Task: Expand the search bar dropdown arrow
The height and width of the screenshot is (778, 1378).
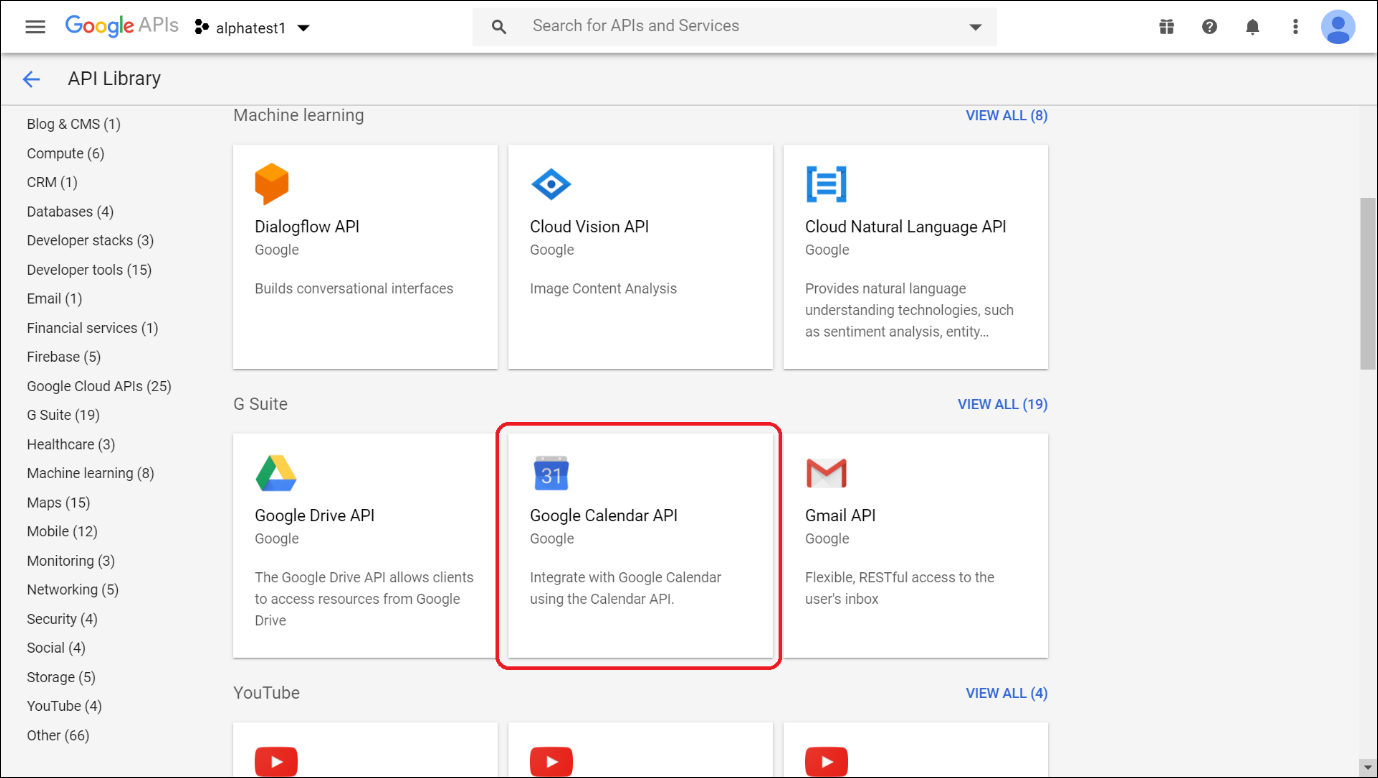Action: pos(975,27)
